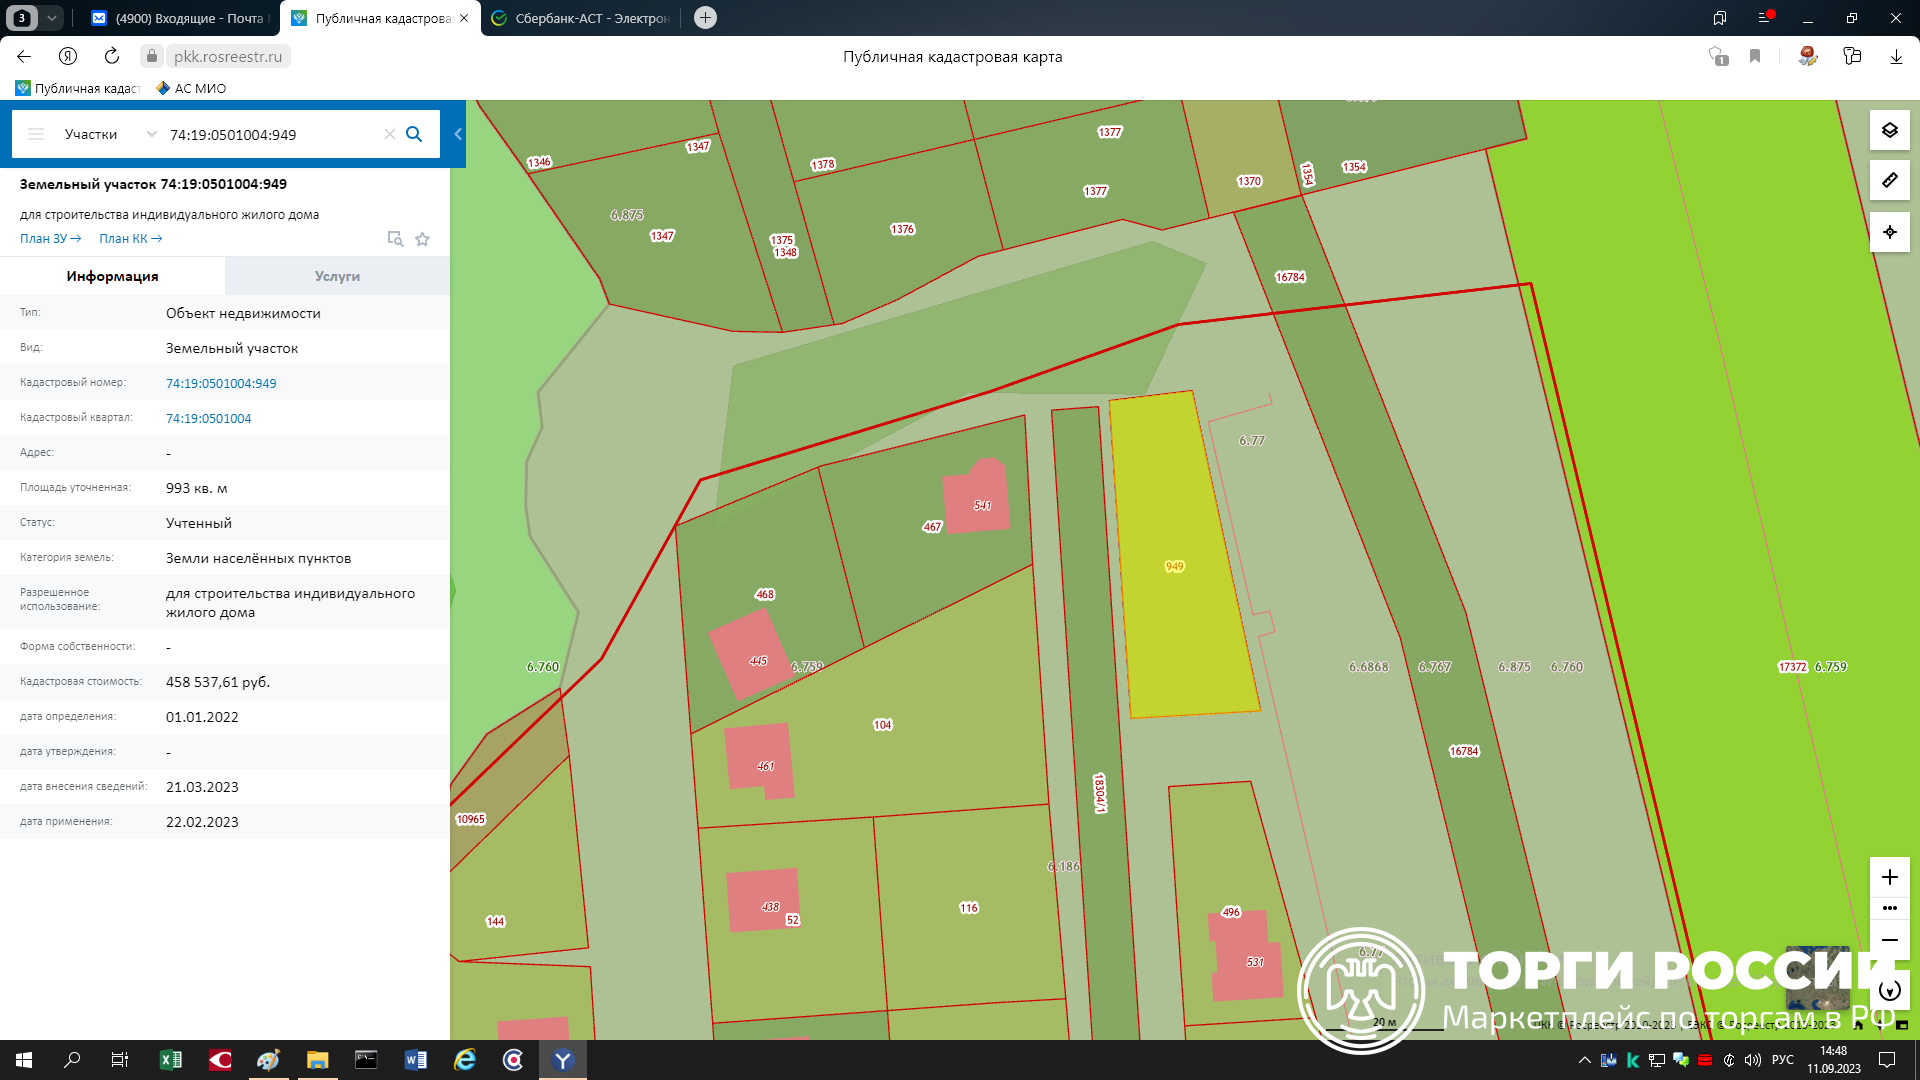
Task: Zoom in the map with plus
Action: [1889, 877]
